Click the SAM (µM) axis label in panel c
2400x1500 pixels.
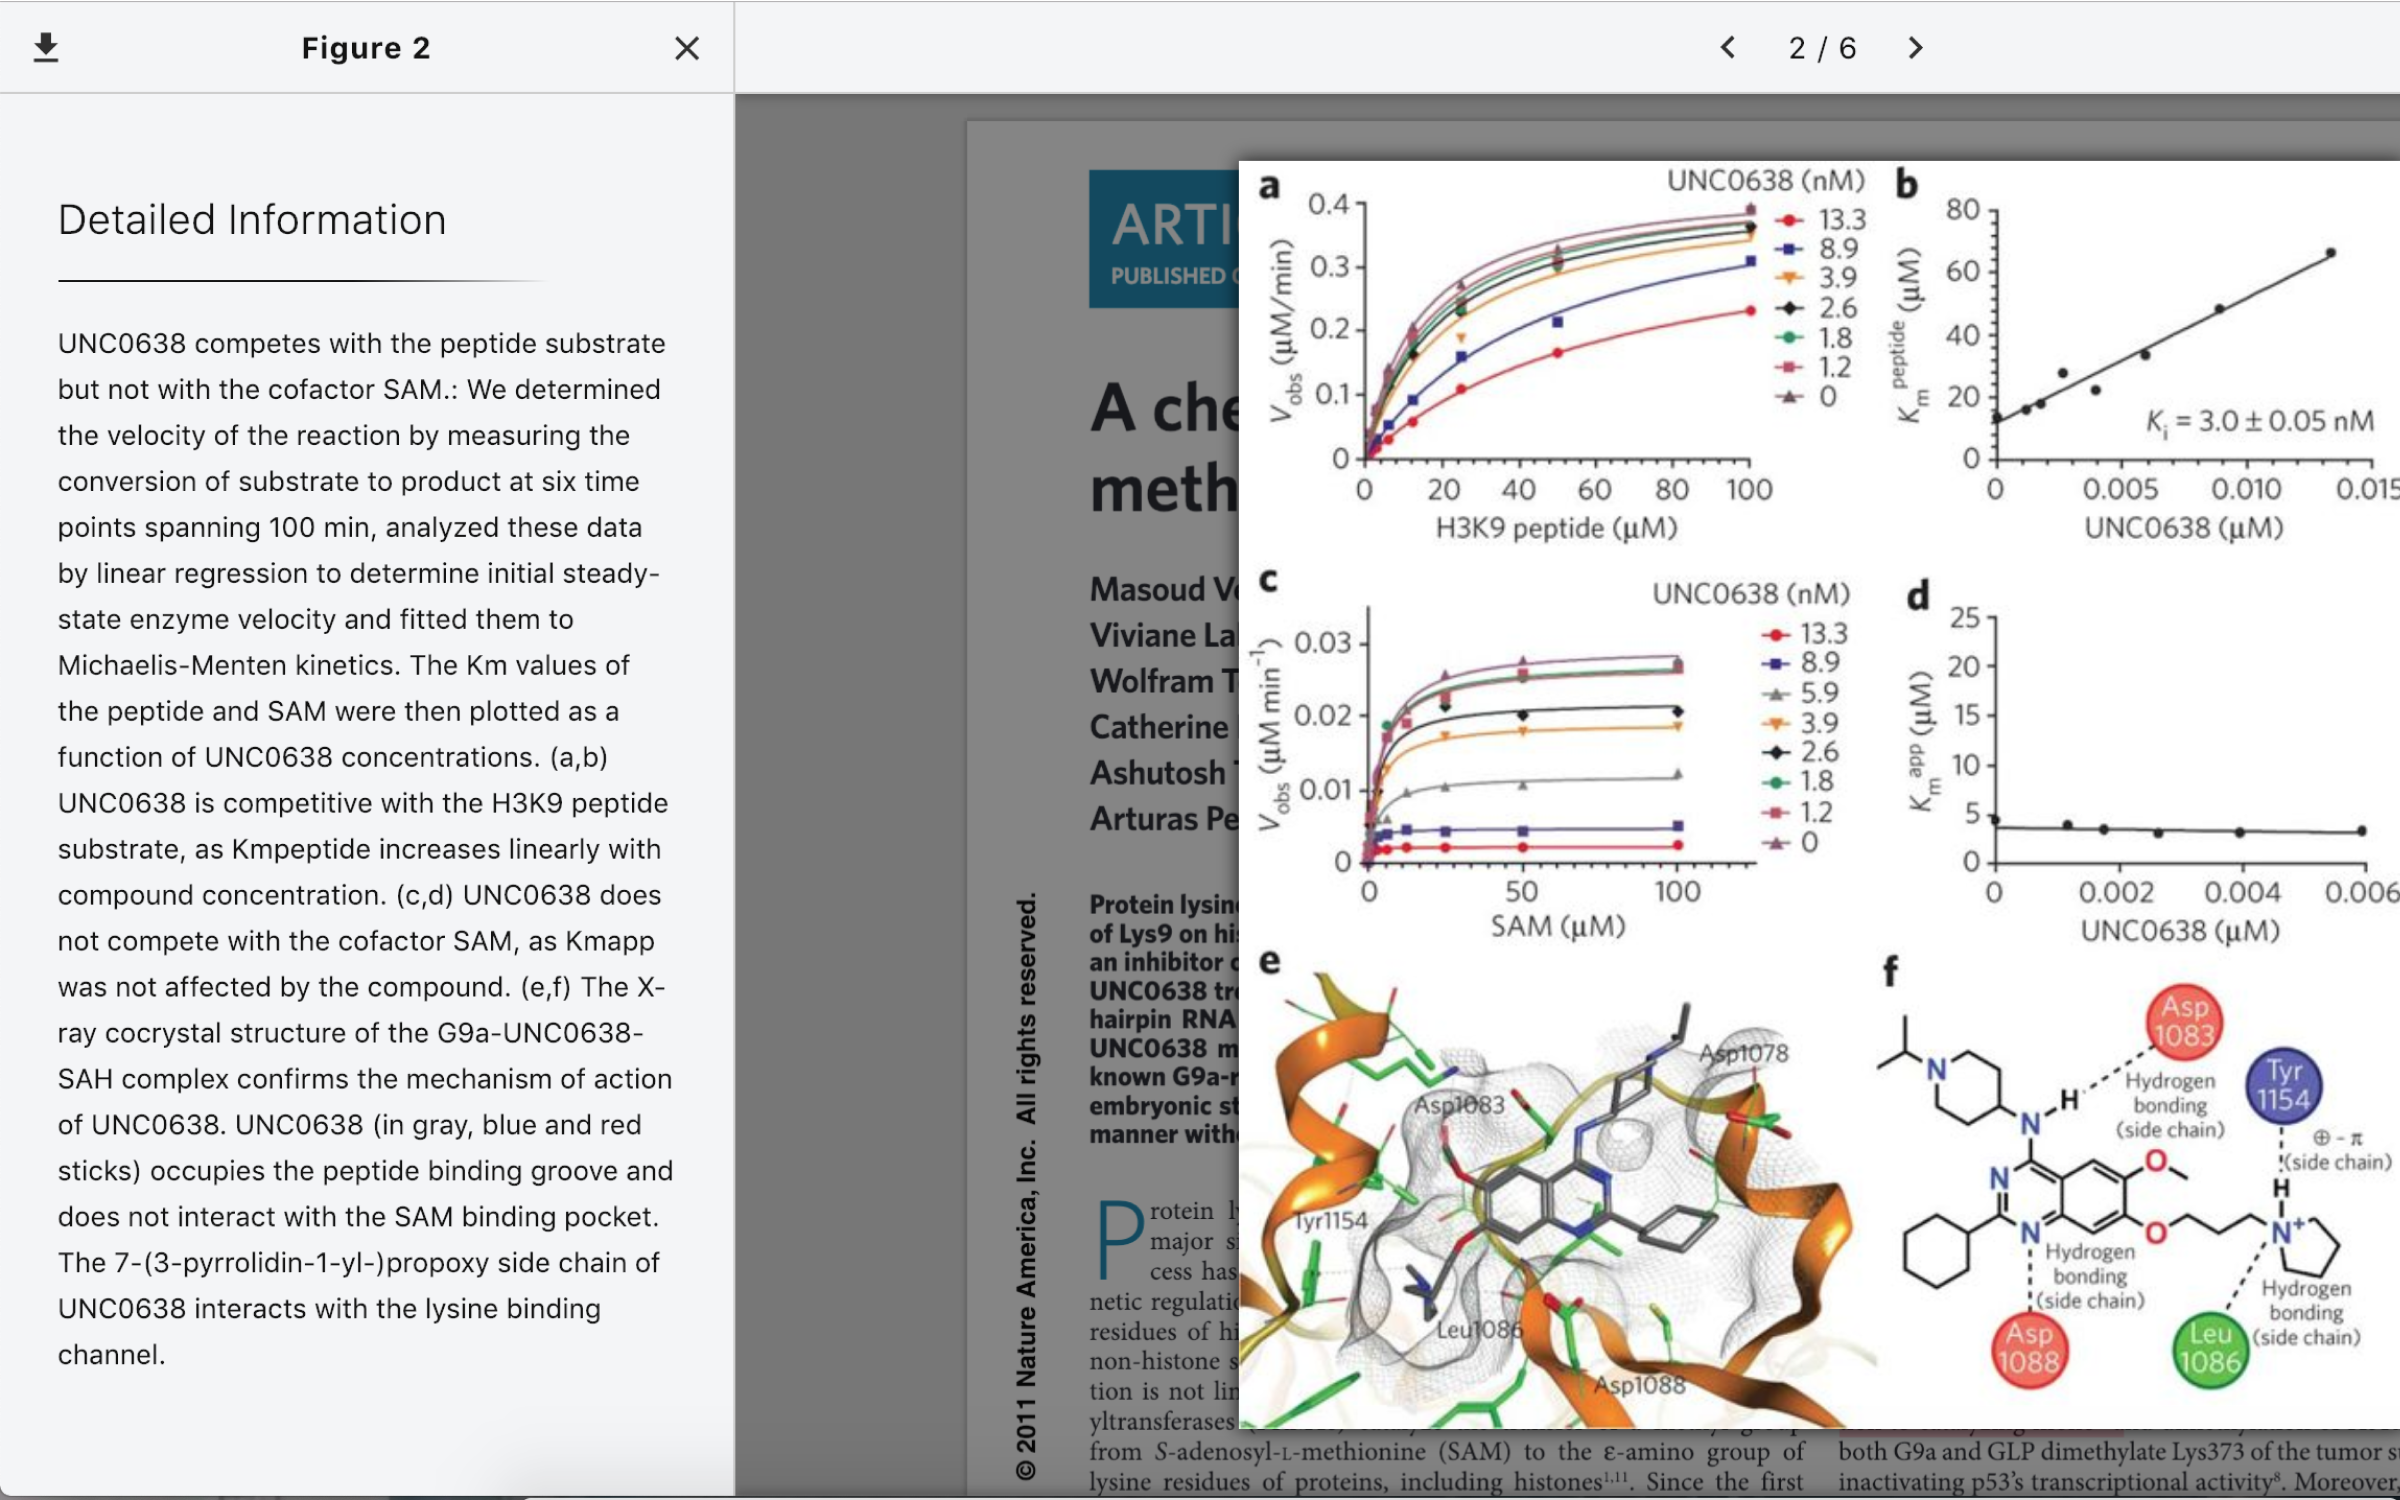click(1557, 926)
